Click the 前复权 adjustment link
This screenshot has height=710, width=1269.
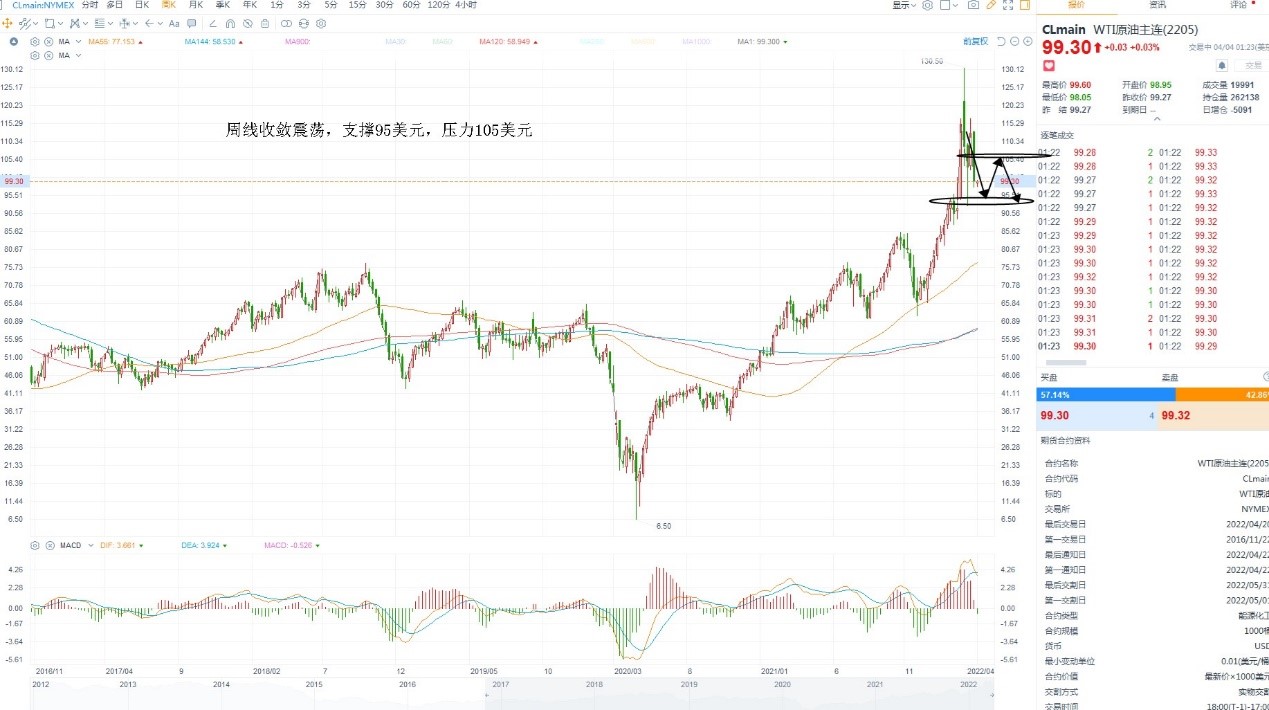[976, 41]
